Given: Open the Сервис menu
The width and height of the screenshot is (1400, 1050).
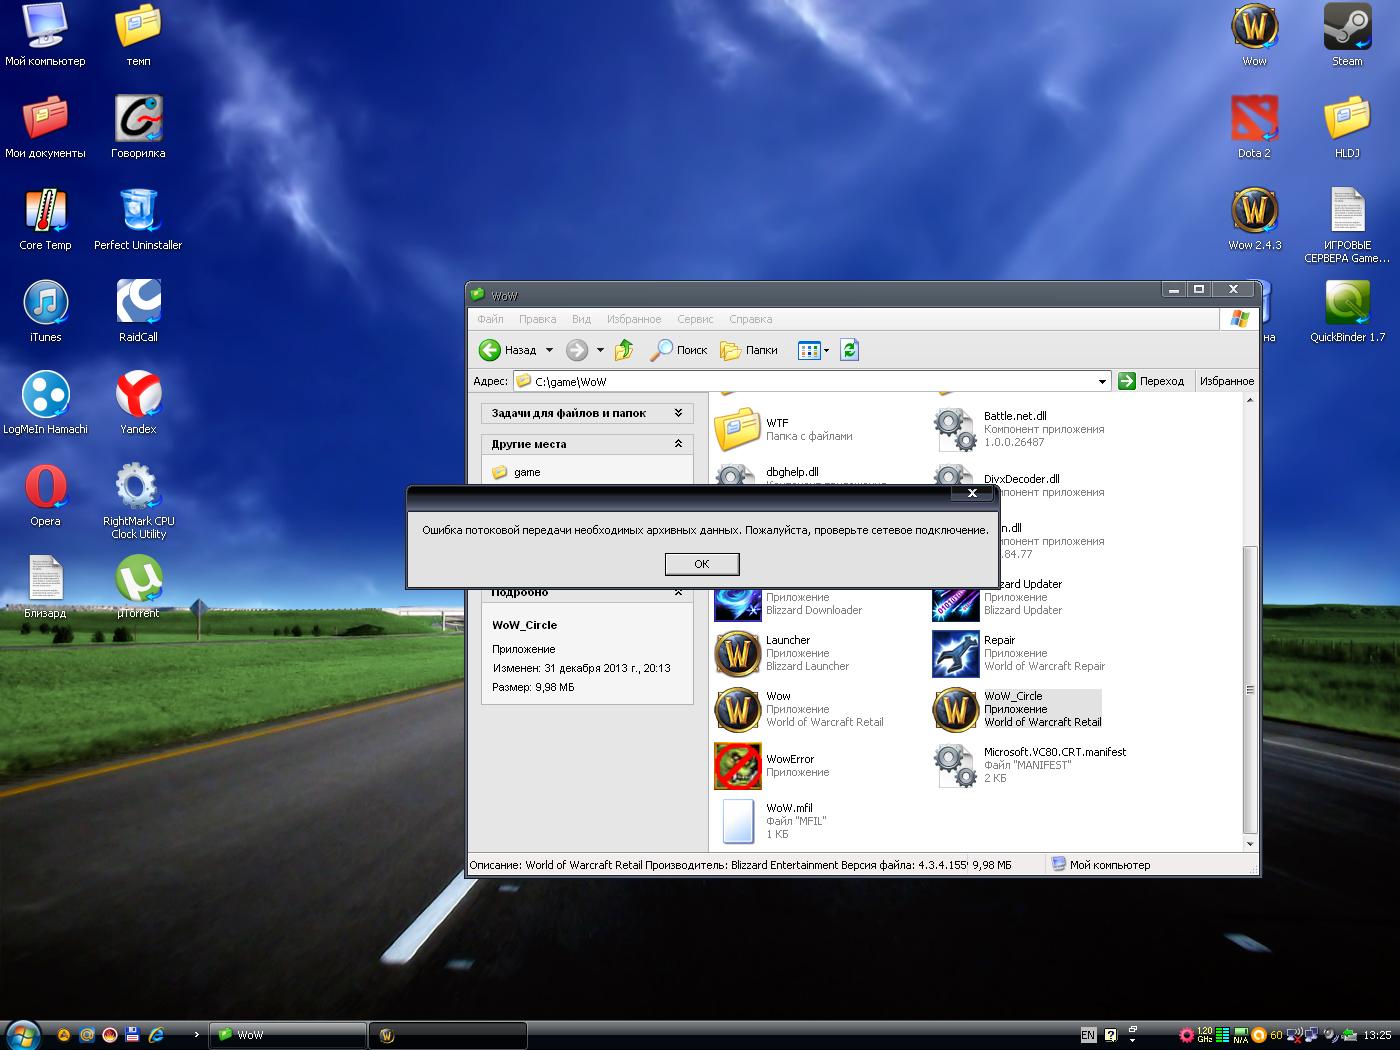Looking at the screenshot, I should pyautogui.click(x=695, y=319).
